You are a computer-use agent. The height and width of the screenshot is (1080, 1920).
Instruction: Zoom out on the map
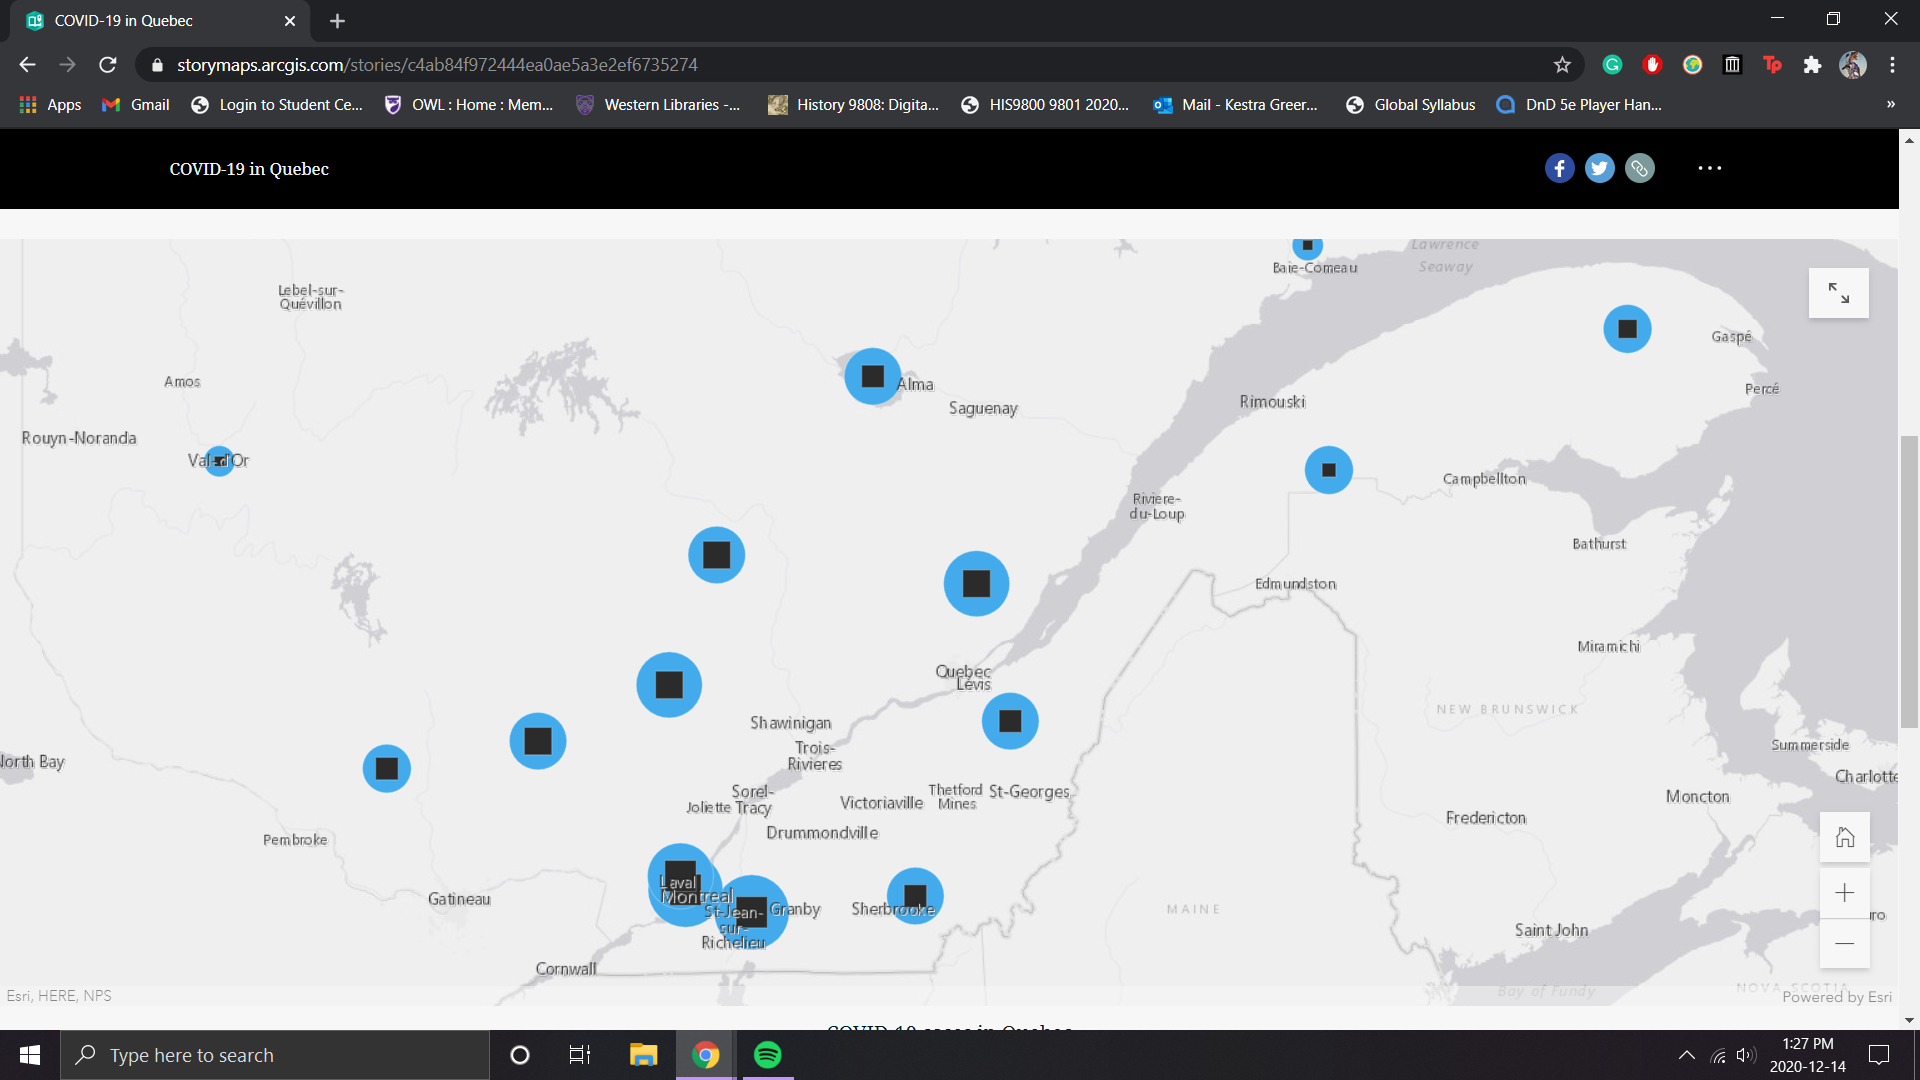[1845, 943]
